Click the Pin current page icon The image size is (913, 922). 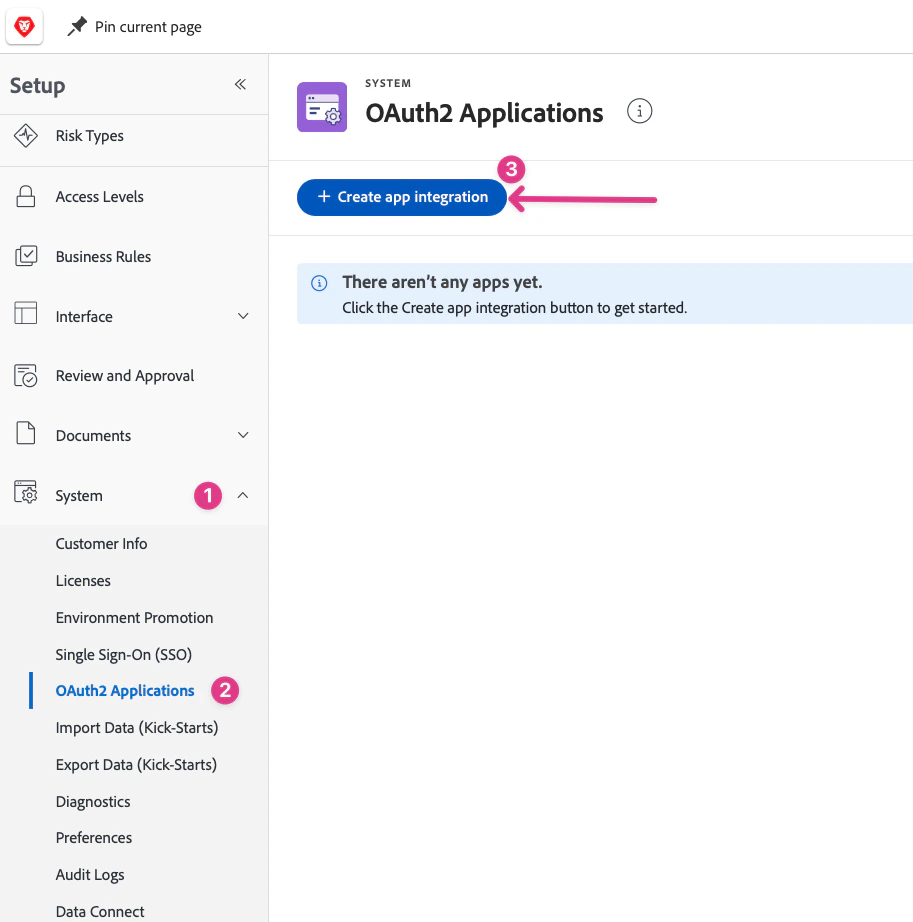(x=76, y=27)
